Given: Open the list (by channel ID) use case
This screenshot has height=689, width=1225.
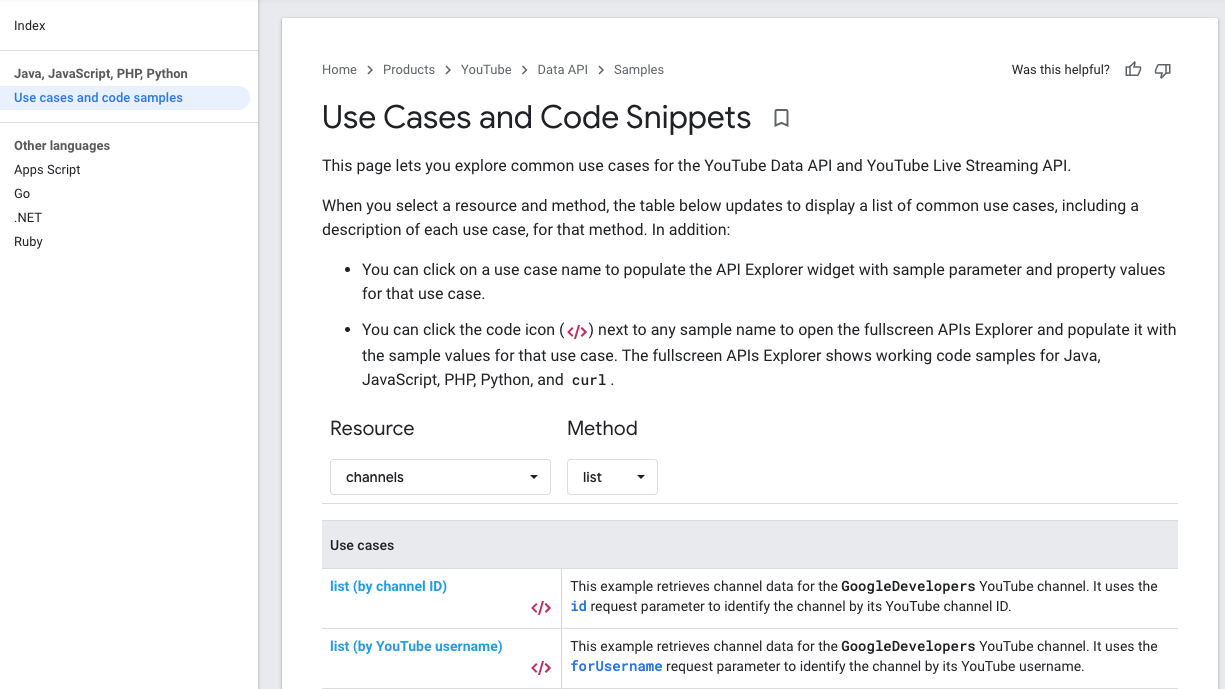Looking at the screenshot, I should coord(388,586).
